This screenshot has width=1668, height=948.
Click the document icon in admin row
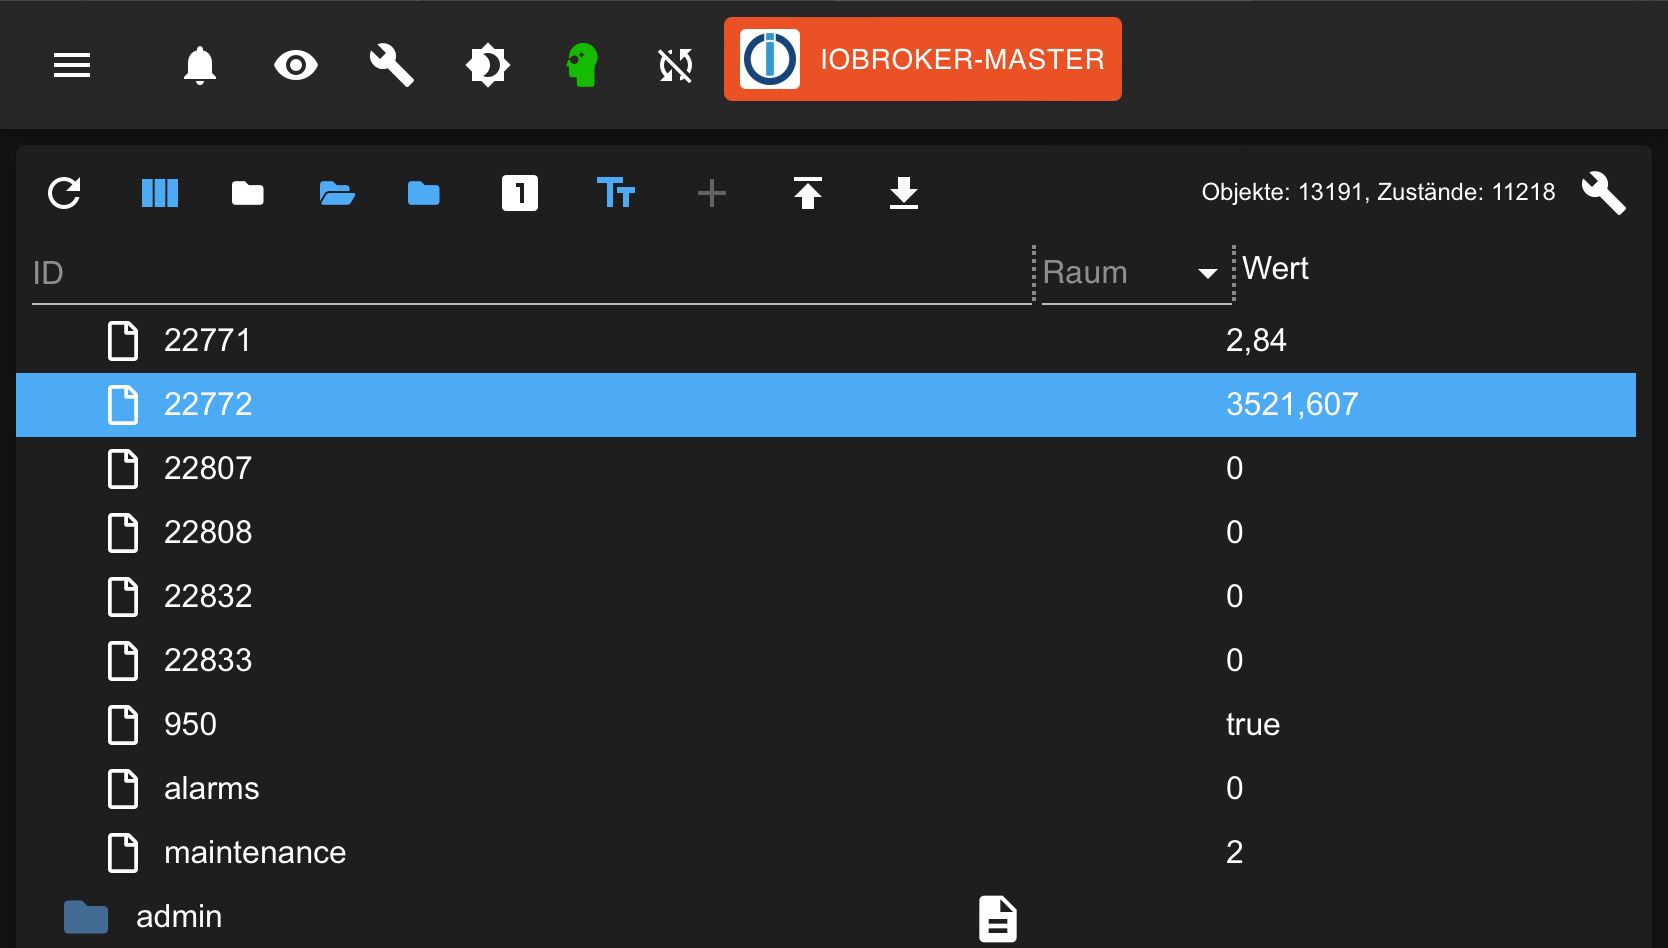coord(998,919)
